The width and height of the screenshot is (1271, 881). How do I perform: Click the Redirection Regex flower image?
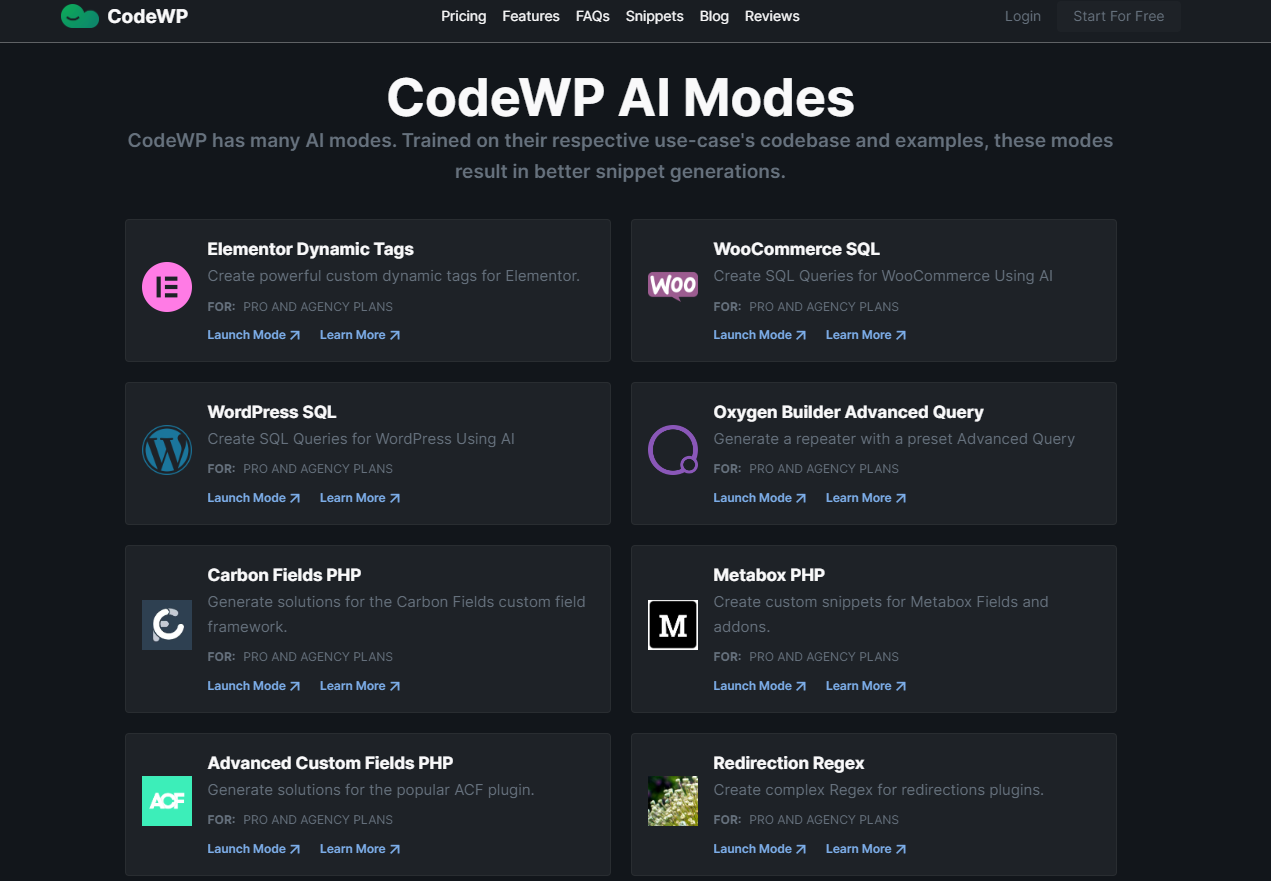click(x=673, y=801)
